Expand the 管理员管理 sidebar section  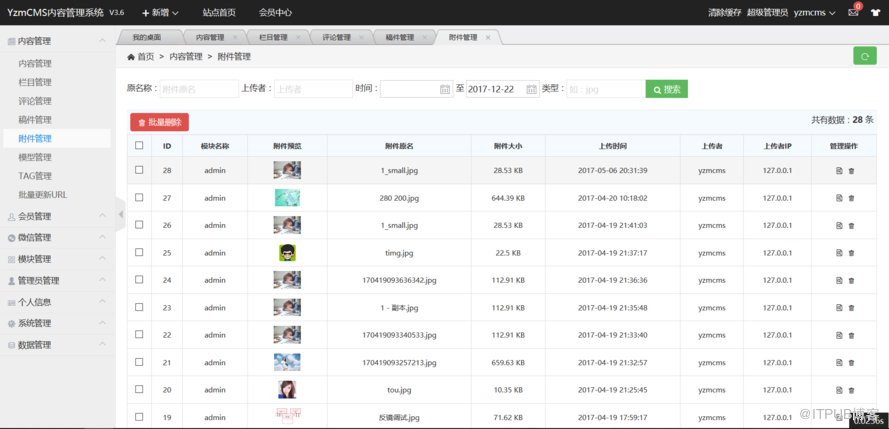56,281
